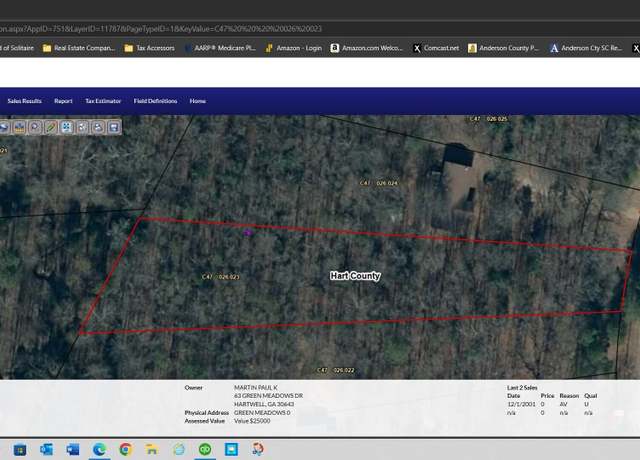The height and width of the screenshot is (460, 640).
Task: Select the yellow ruler measure tool
Action: (x=19, y=127)
